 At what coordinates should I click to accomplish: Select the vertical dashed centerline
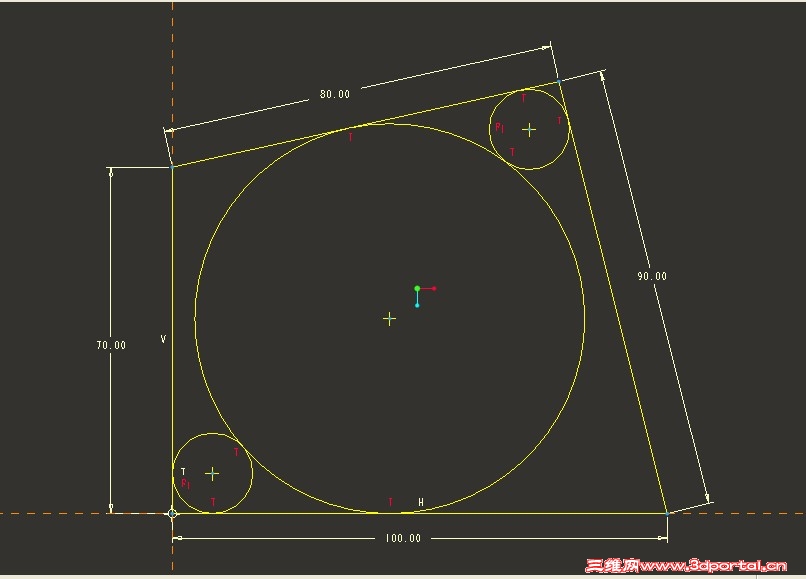click(172, 60)
